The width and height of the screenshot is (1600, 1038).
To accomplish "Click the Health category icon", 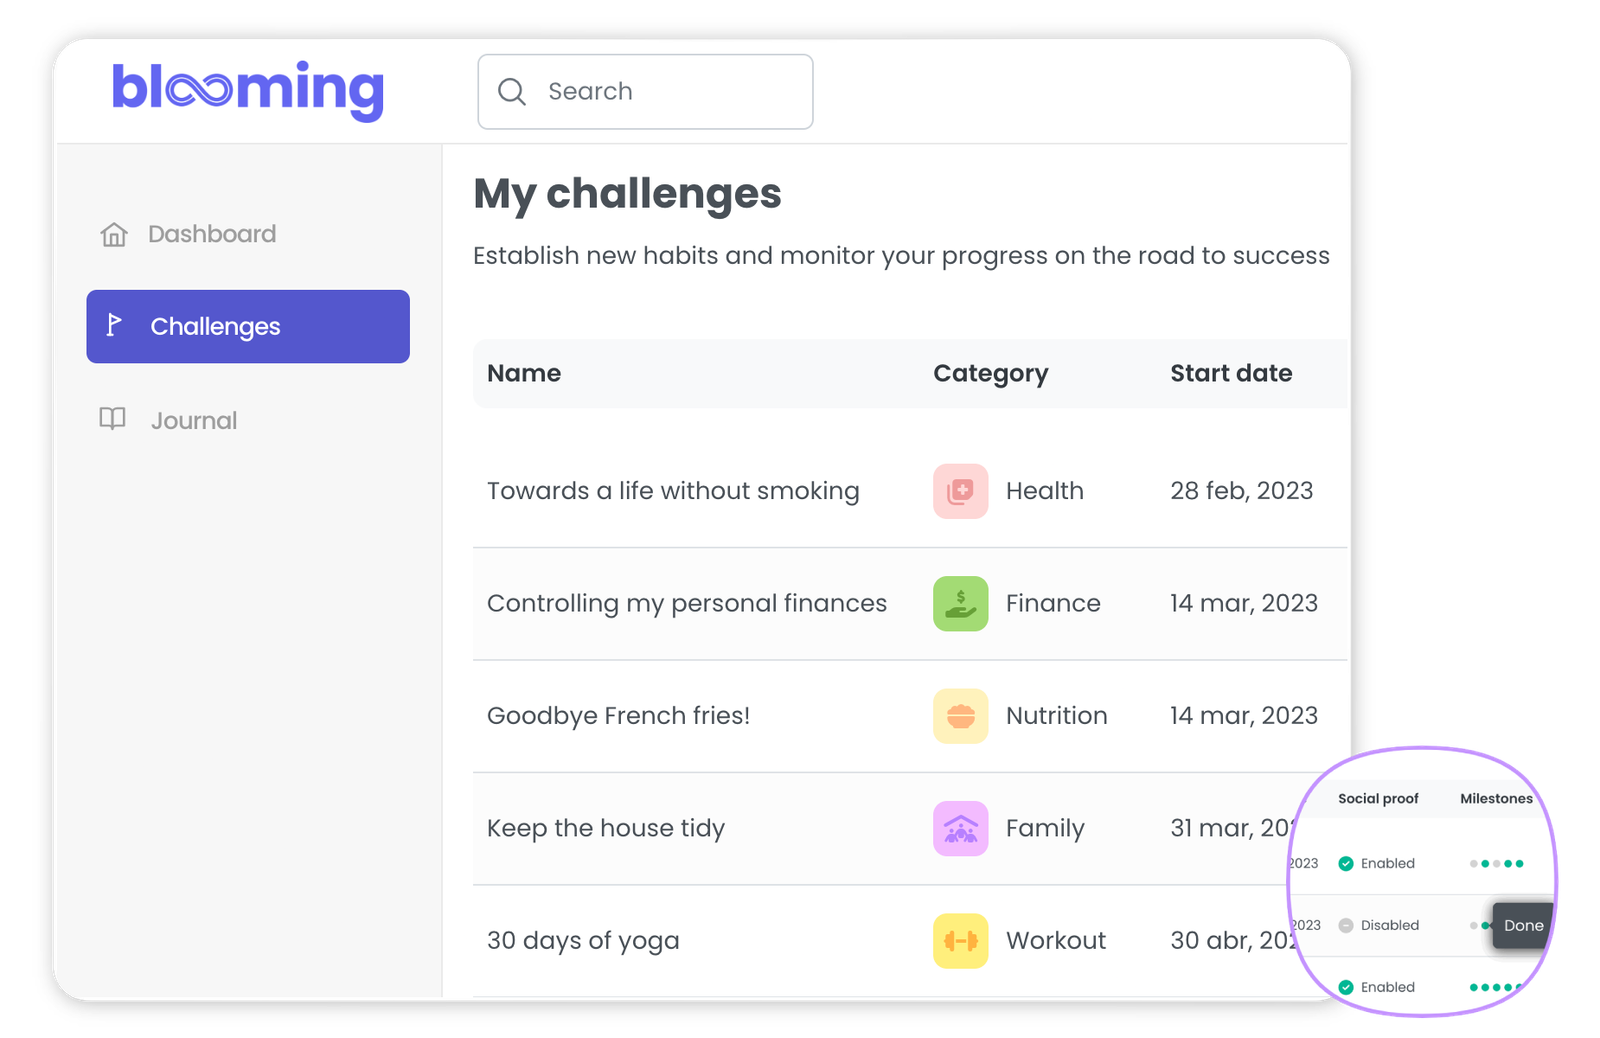I will [x=960, y=491].
